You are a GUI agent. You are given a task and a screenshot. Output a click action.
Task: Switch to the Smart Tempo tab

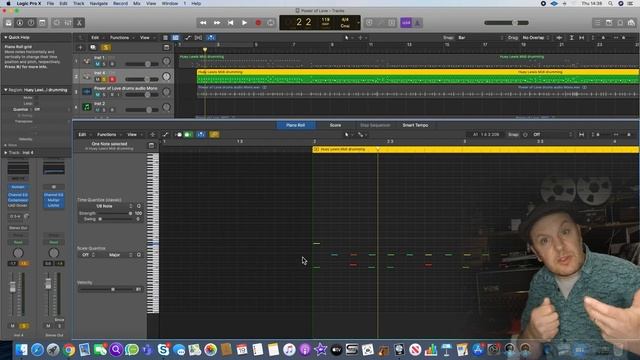click(415, 125)
